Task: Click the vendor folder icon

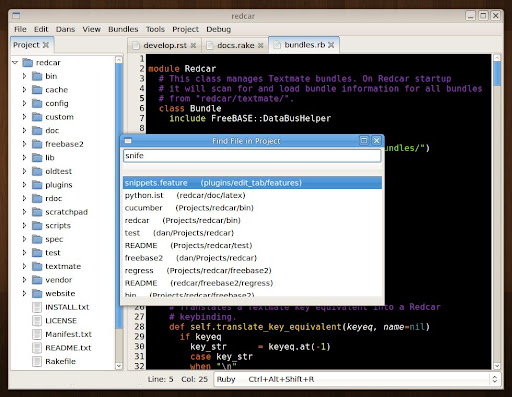Action: point(37,280)
